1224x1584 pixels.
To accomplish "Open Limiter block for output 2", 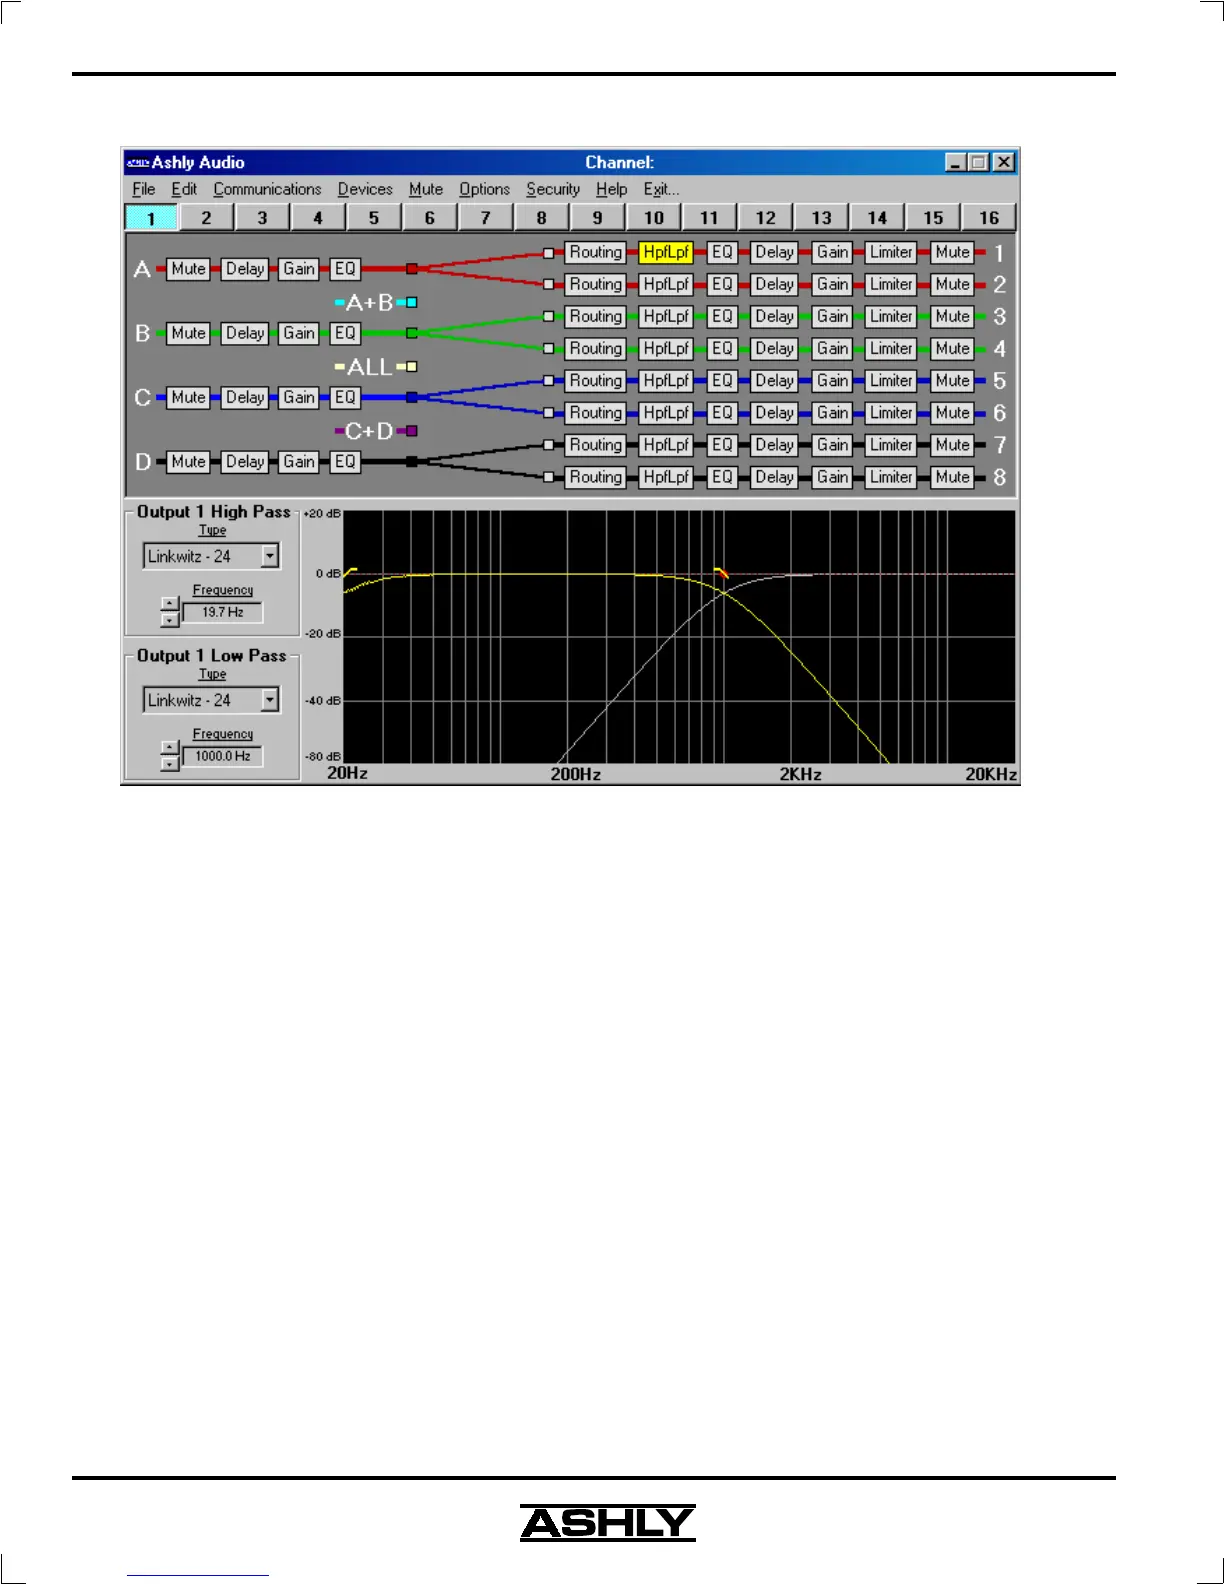I will tap(891, 285).
